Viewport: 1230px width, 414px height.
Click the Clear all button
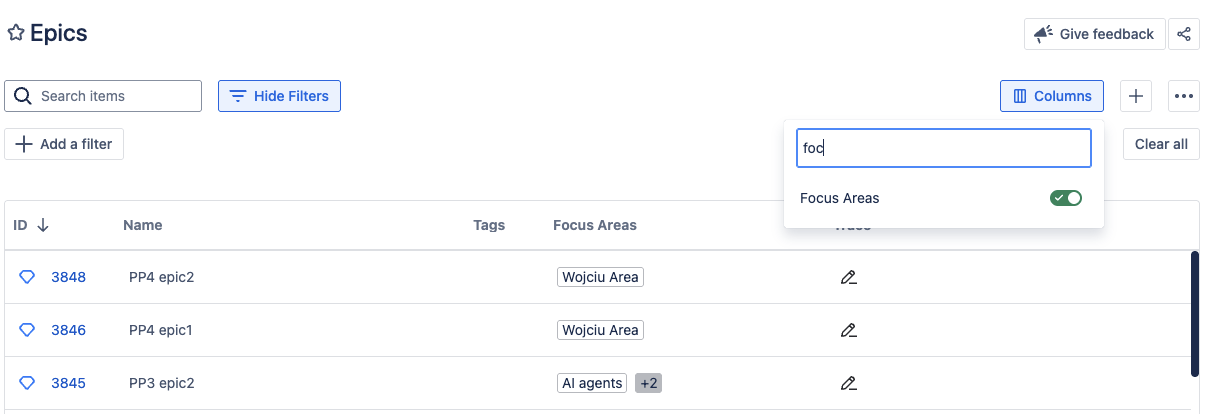pyautogui.click(x=1161, y=144)
